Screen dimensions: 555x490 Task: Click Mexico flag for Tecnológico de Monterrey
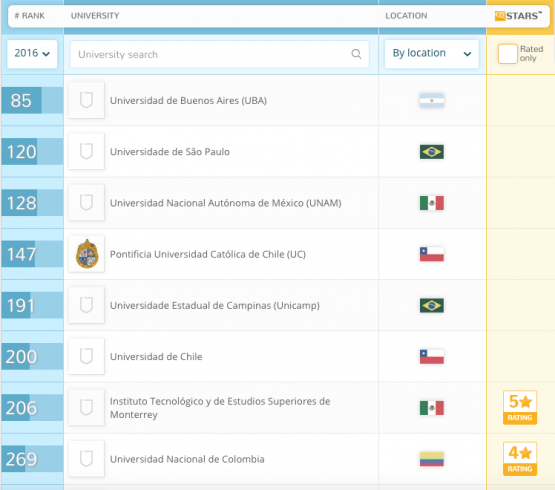coord(431,408)
